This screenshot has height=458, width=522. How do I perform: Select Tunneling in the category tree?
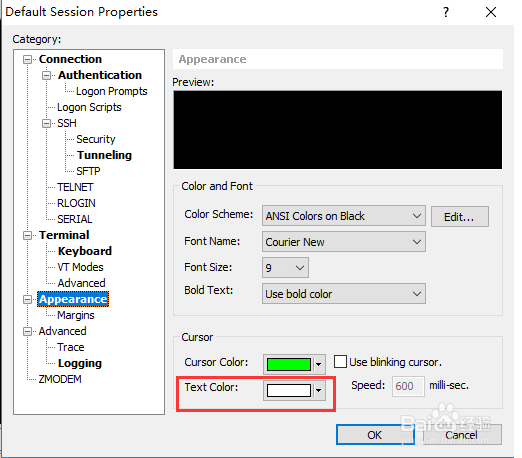[x=104, y=155]
